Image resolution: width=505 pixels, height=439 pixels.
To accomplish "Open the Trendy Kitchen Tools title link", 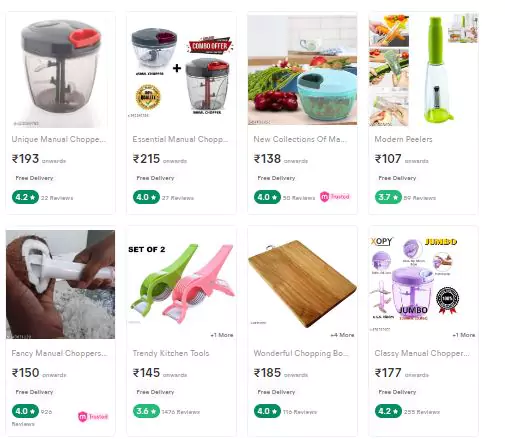I will tap(171, 353).
